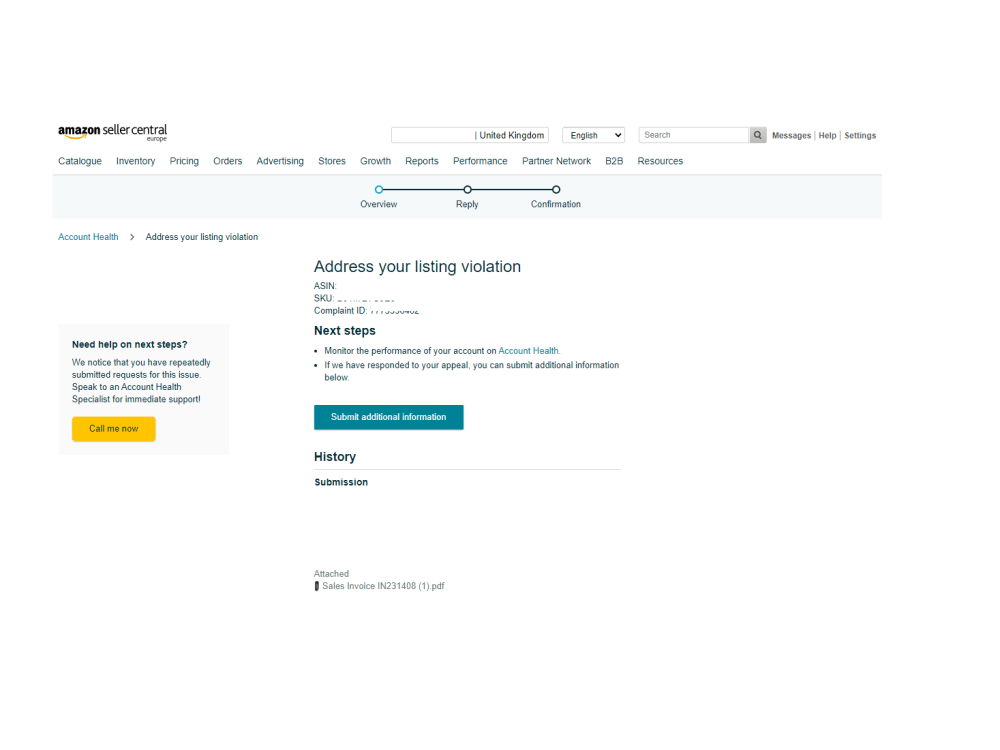Open the Performance menu
1000x750 pixels.
pyautogui.click(x=480, y=161)
